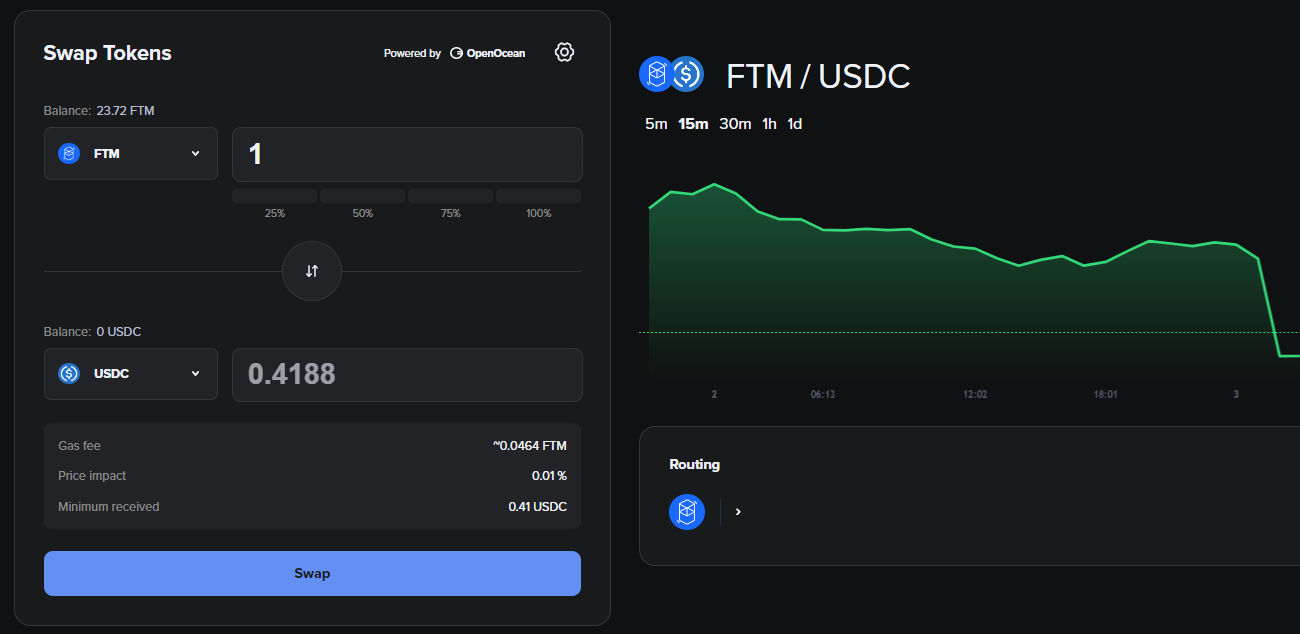
Task: Select the 30m chart interval
Action: point(735,124)
